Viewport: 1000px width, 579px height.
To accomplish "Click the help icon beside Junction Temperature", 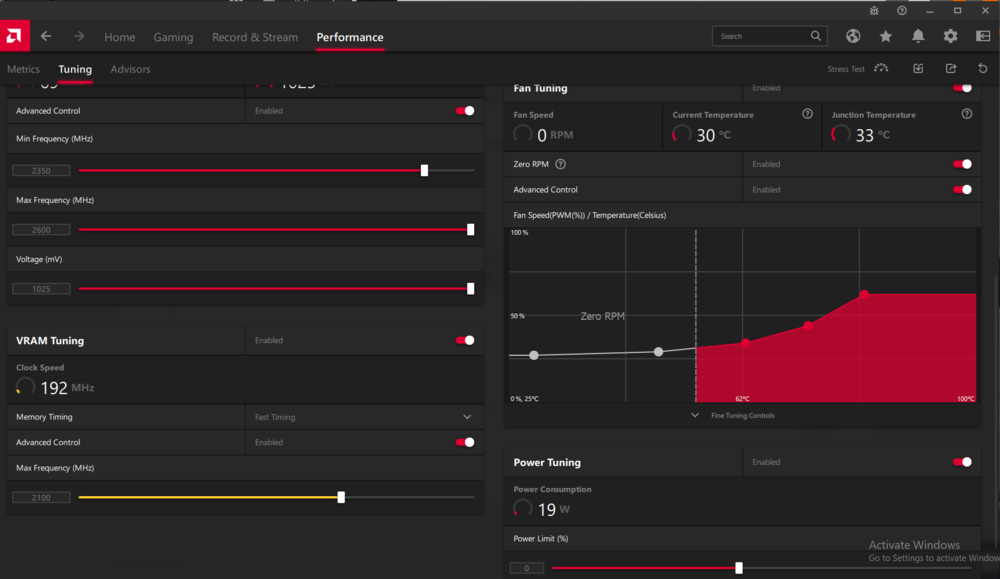I will point(967,114).
